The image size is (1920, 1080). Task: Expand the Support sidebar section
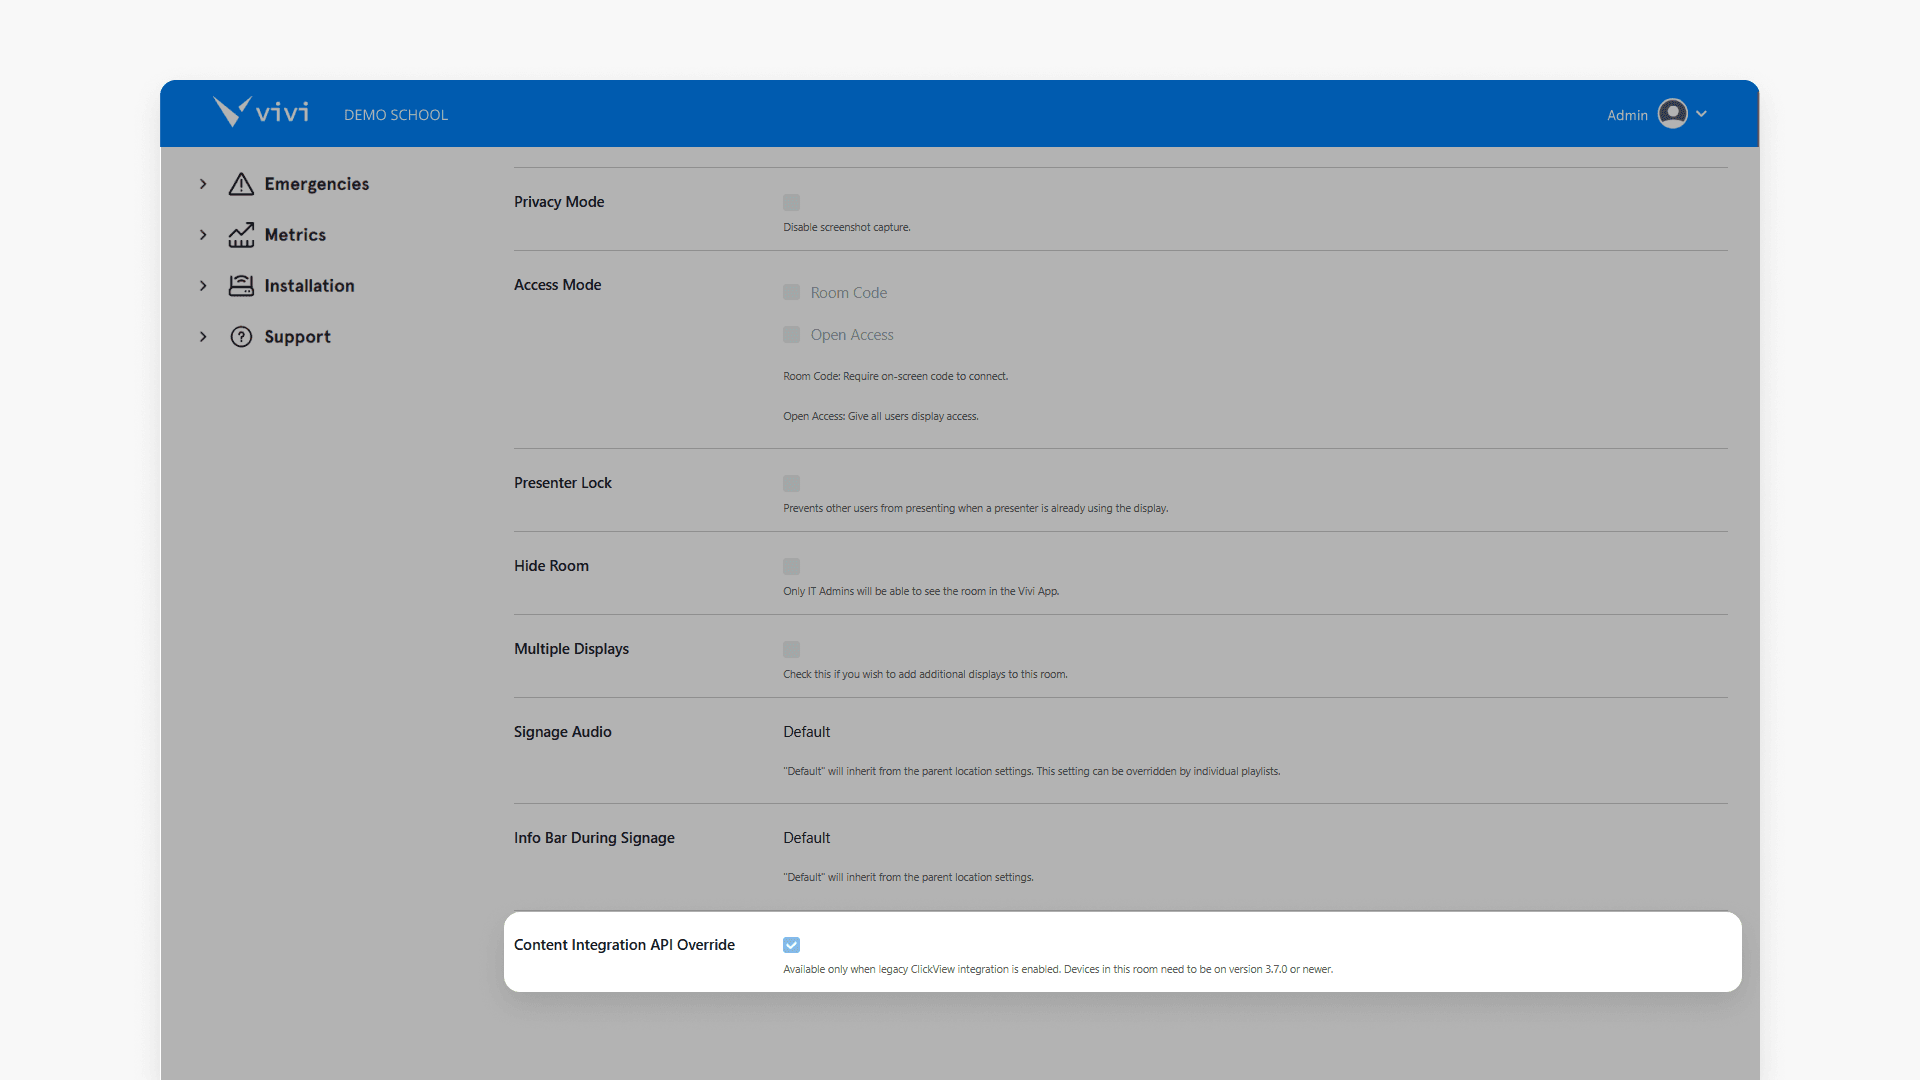click(203, 337)
